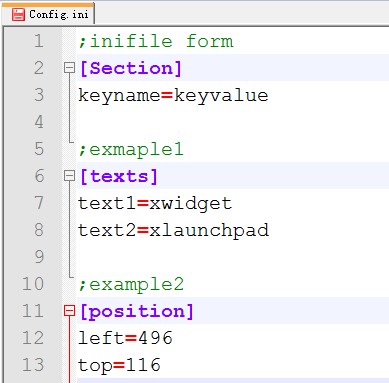Image resolution: width=389 pixels, height=383 pixels.
Task: Click the red save icon on Config.ini tab
Action: pyautogui.click(x=18, y=15)
